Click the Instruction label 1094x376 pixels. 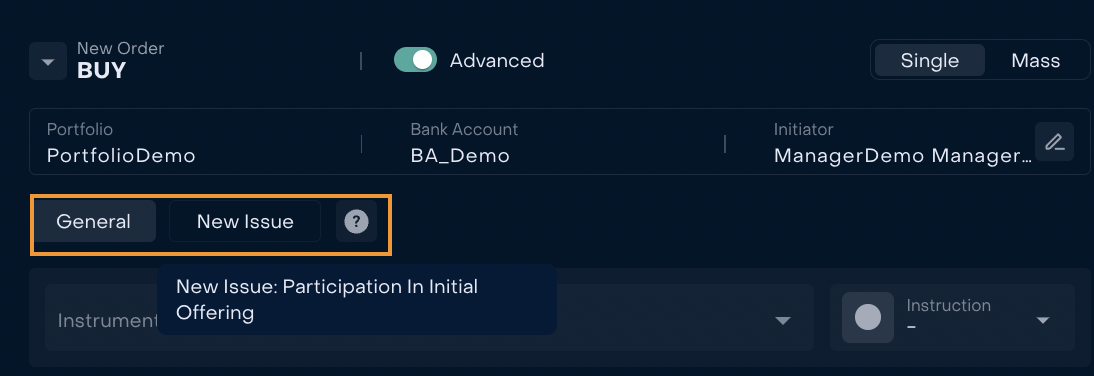point(948,306)
